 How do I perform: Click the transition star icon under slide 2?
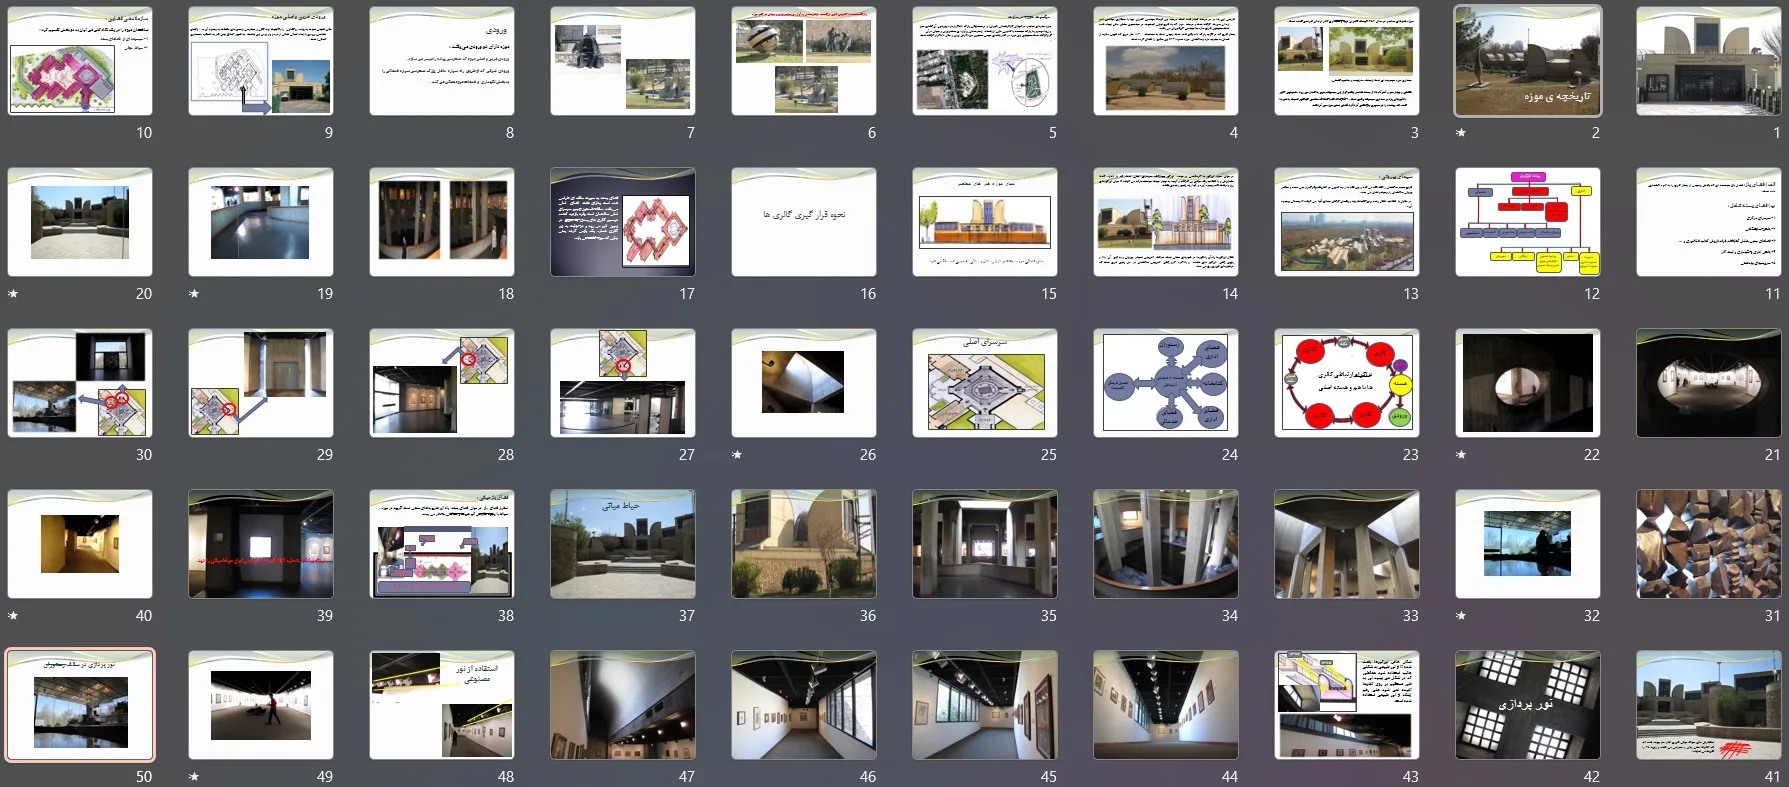point(1461,133)
